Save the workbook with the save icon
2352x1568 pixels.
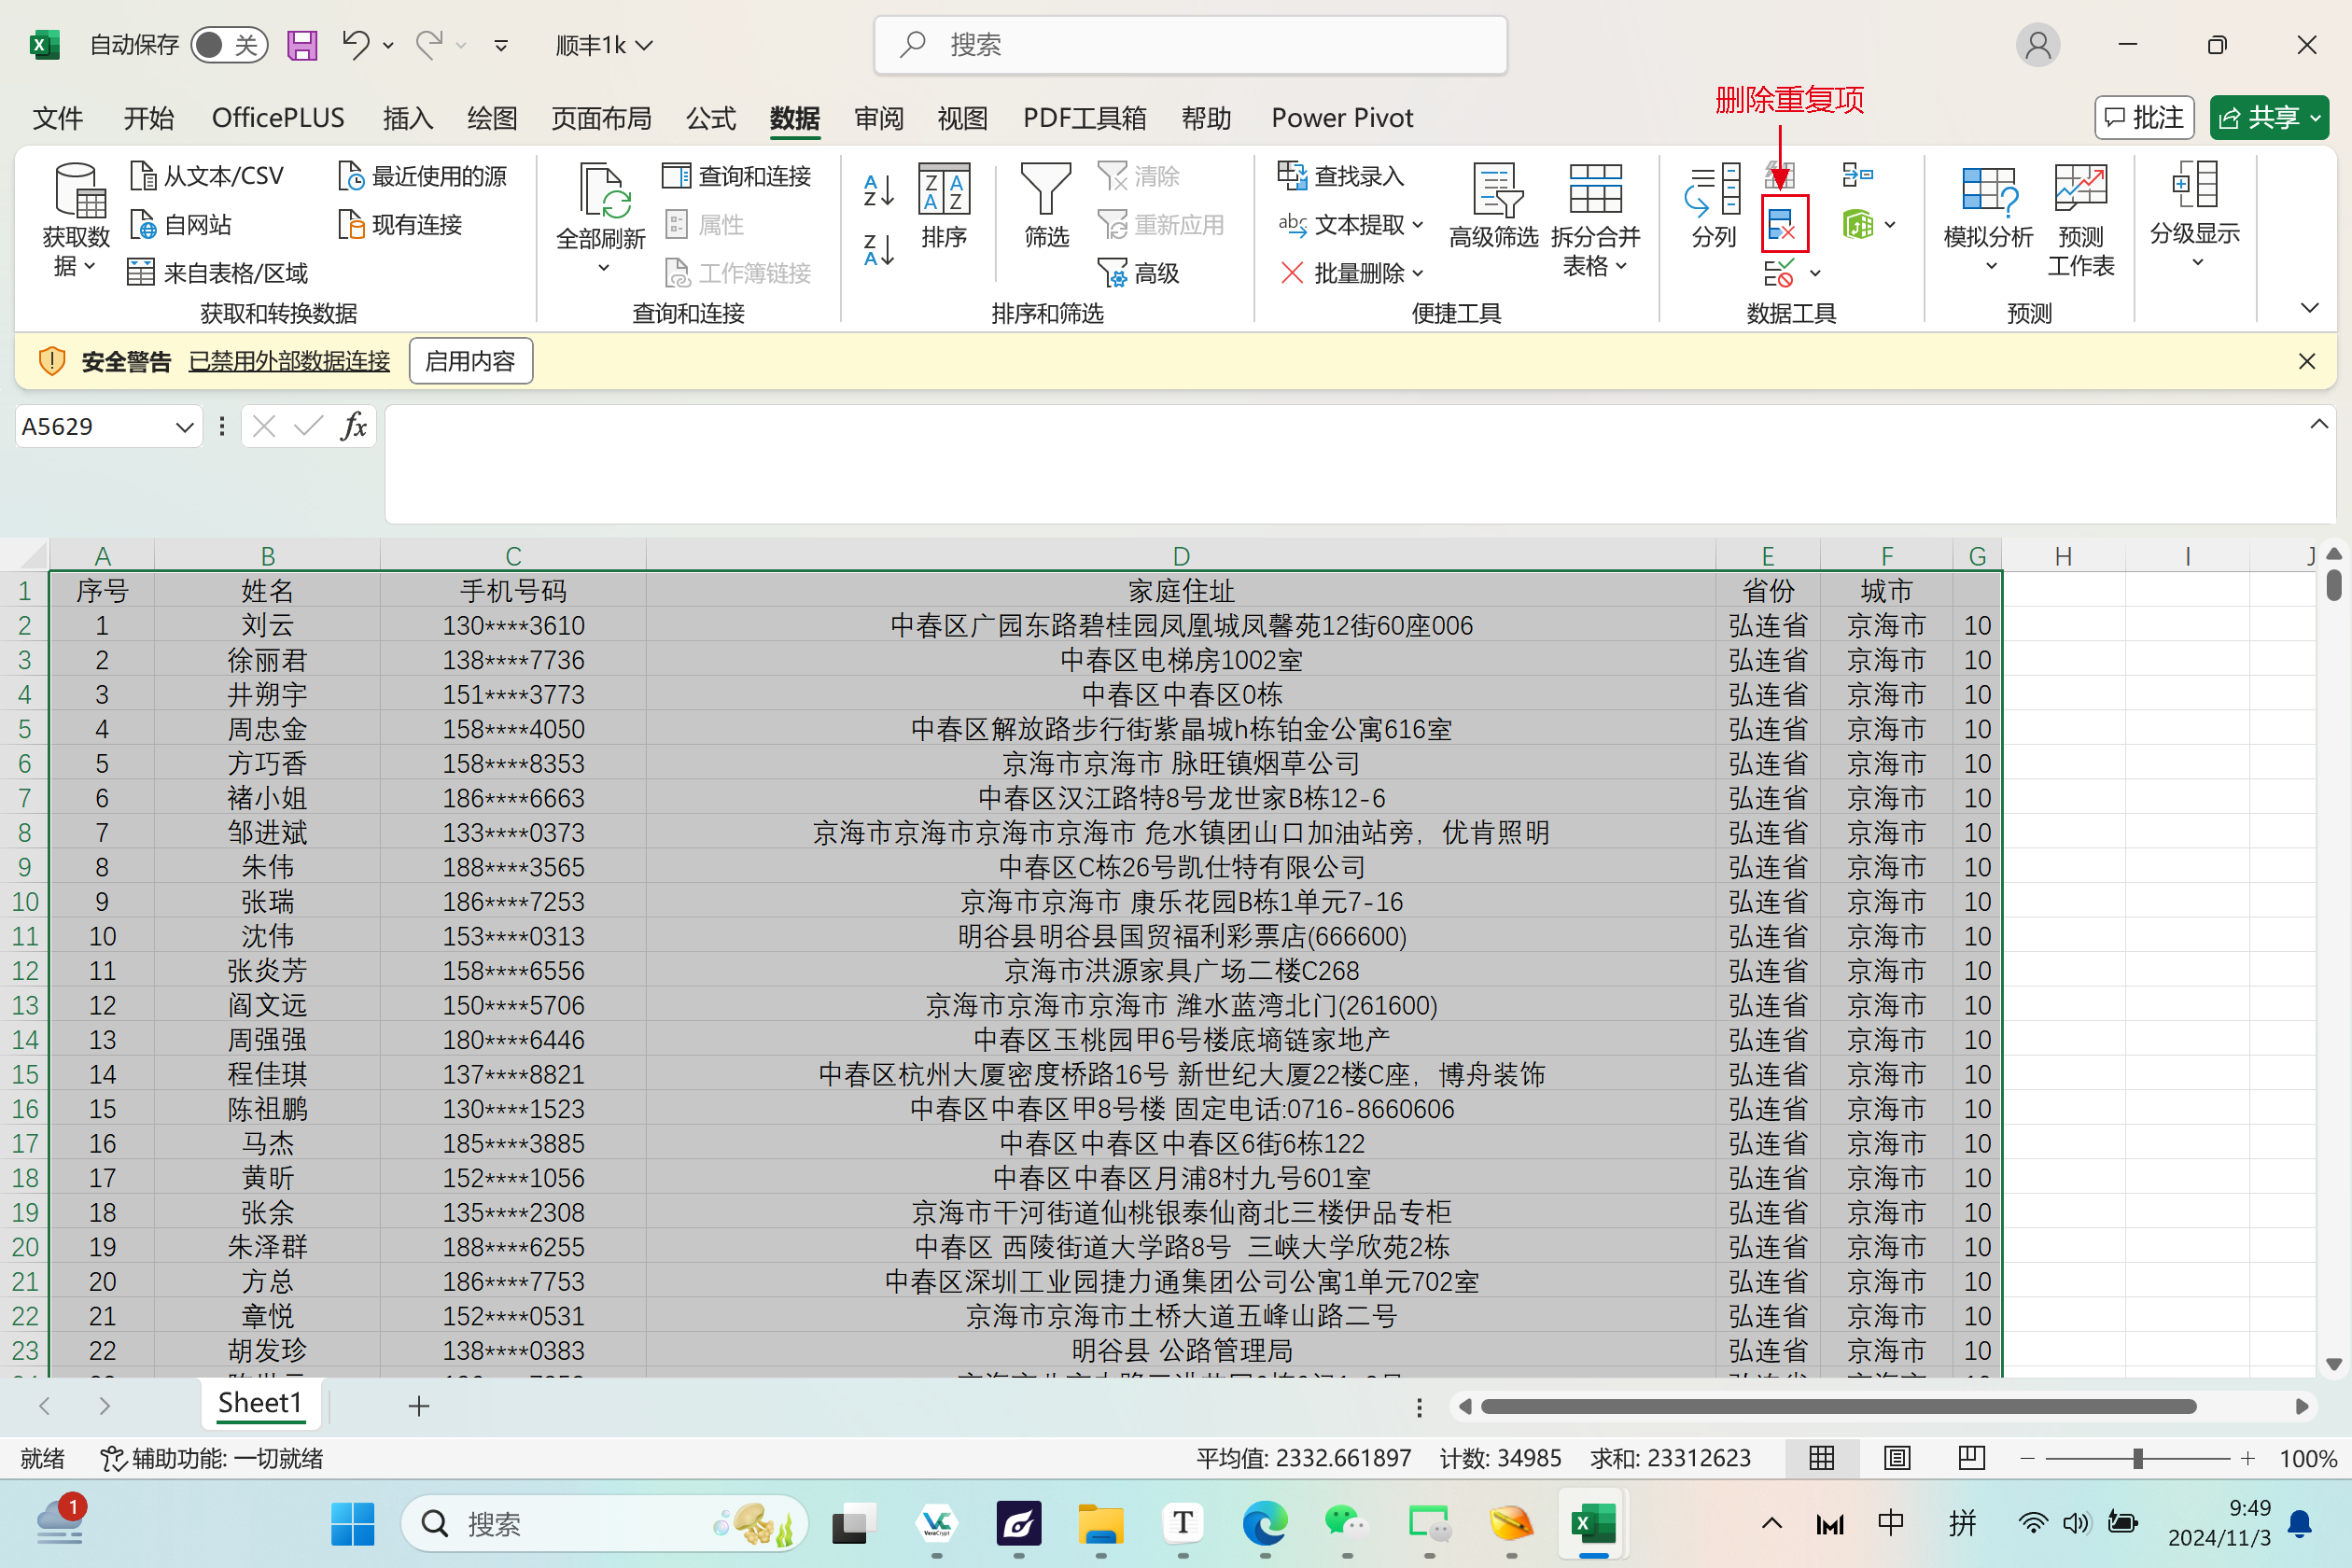(x=302, y=45)
